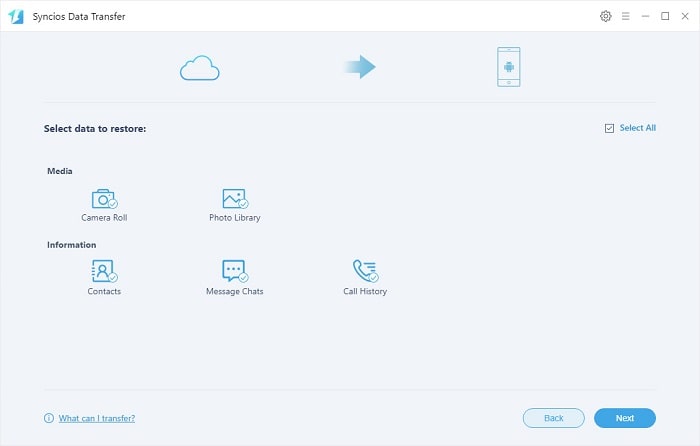Click the Photo Library label
The height and width of the screenshot is (446, 700).
(235, 217)
